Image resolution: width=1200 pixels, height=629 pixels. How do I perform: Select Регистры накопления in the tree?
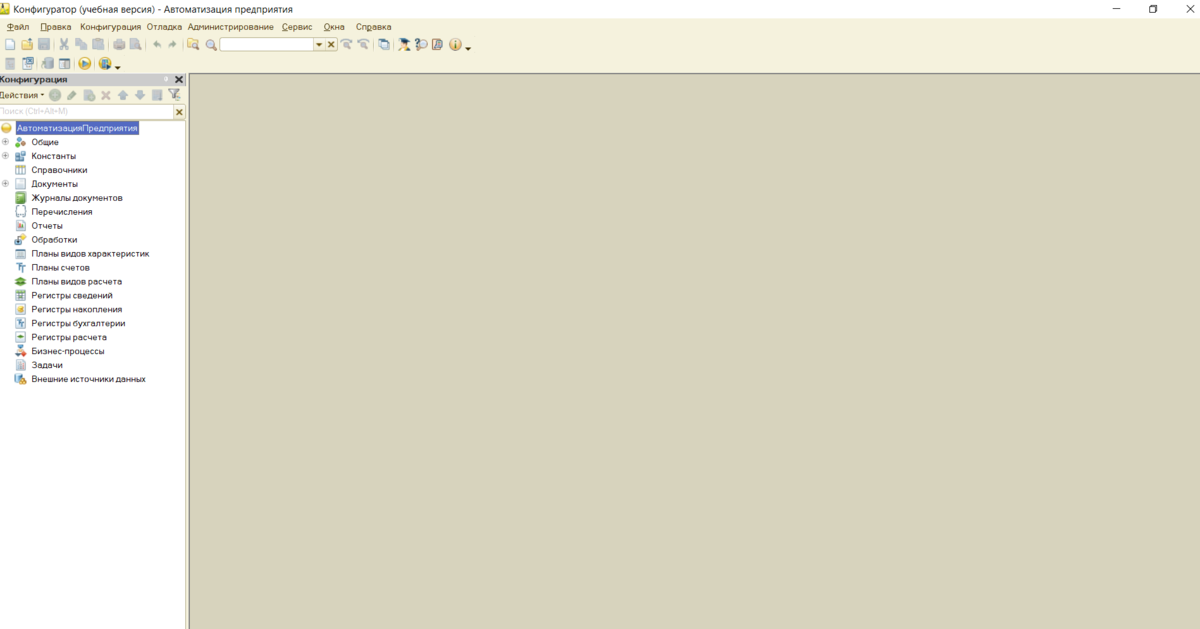[77, 310]
